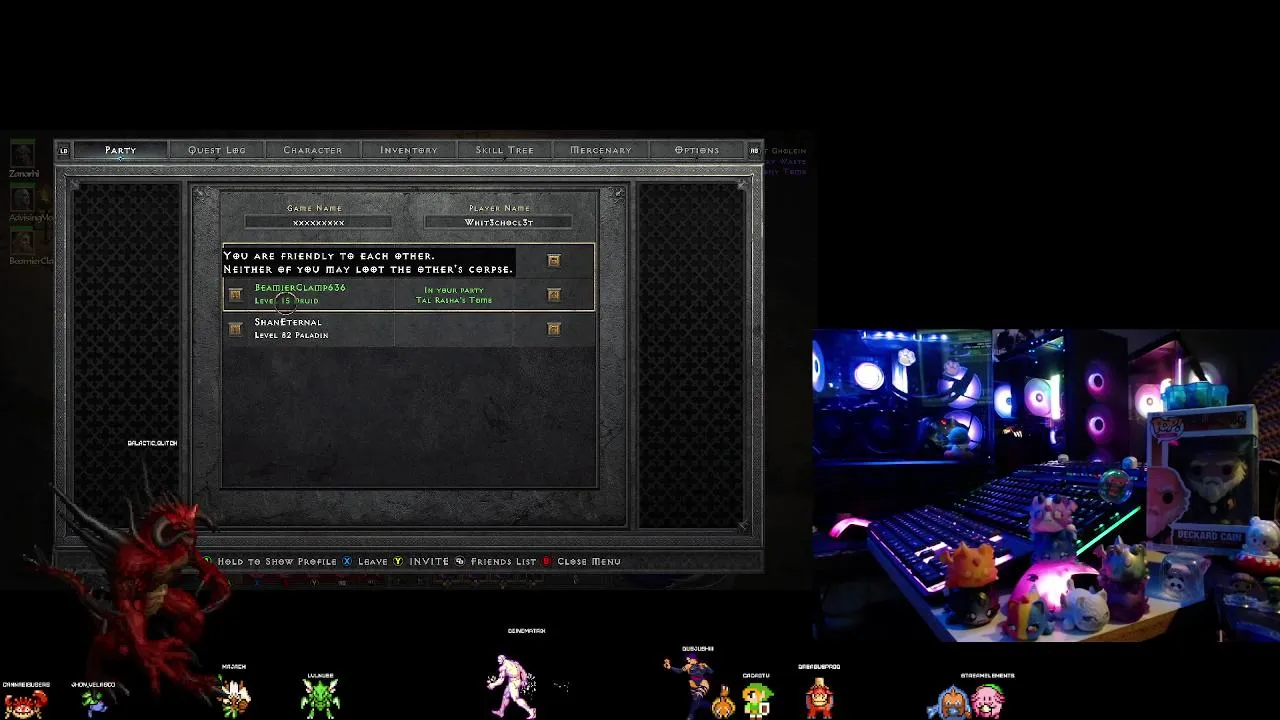Click the jhon_velasco stream avatar

click(94, 702)
